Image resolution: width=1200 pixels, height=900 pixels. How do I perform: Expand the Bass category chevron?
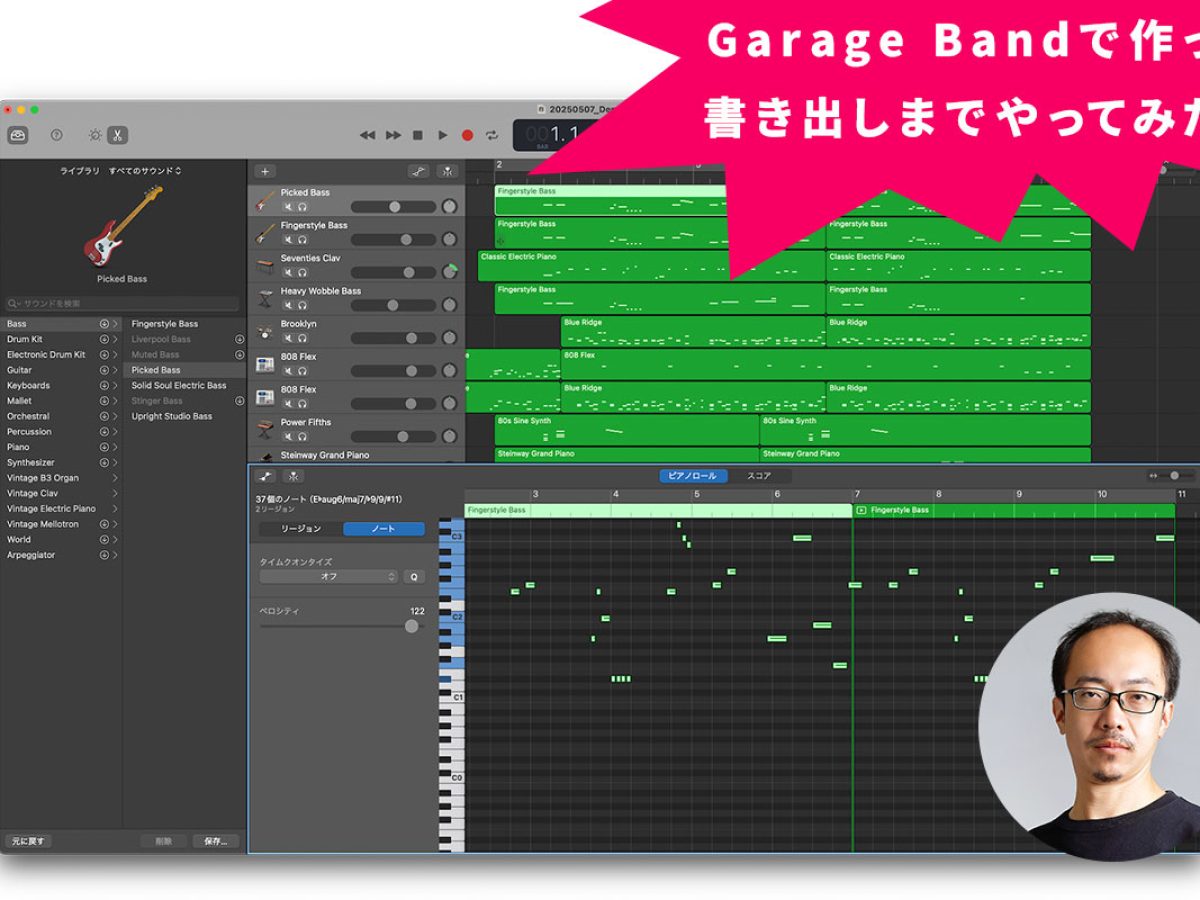pyautogui.click(x=115, y=324)
